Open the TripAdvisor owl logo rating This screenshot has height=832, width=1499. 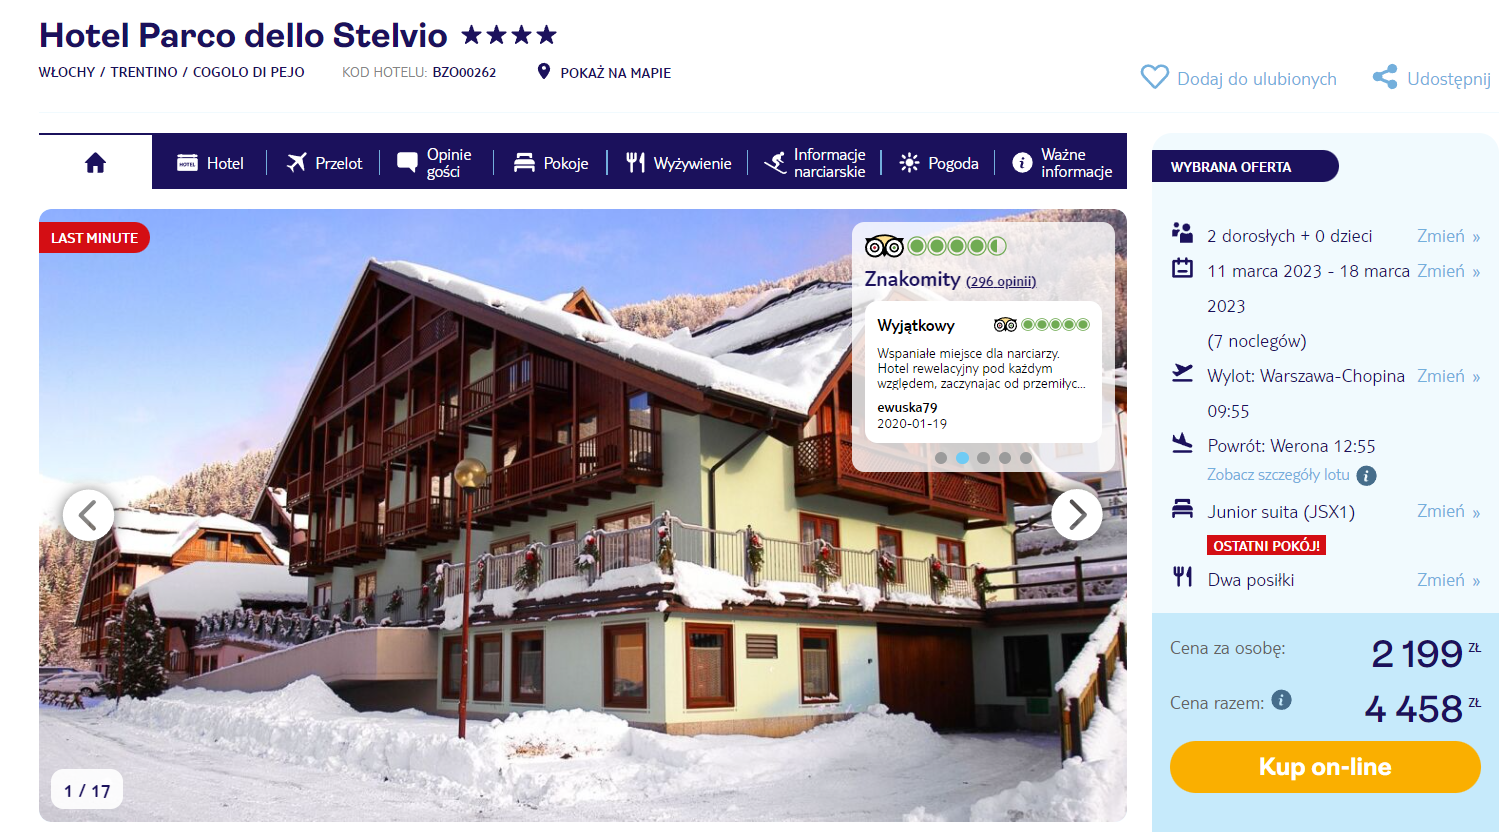884,246
